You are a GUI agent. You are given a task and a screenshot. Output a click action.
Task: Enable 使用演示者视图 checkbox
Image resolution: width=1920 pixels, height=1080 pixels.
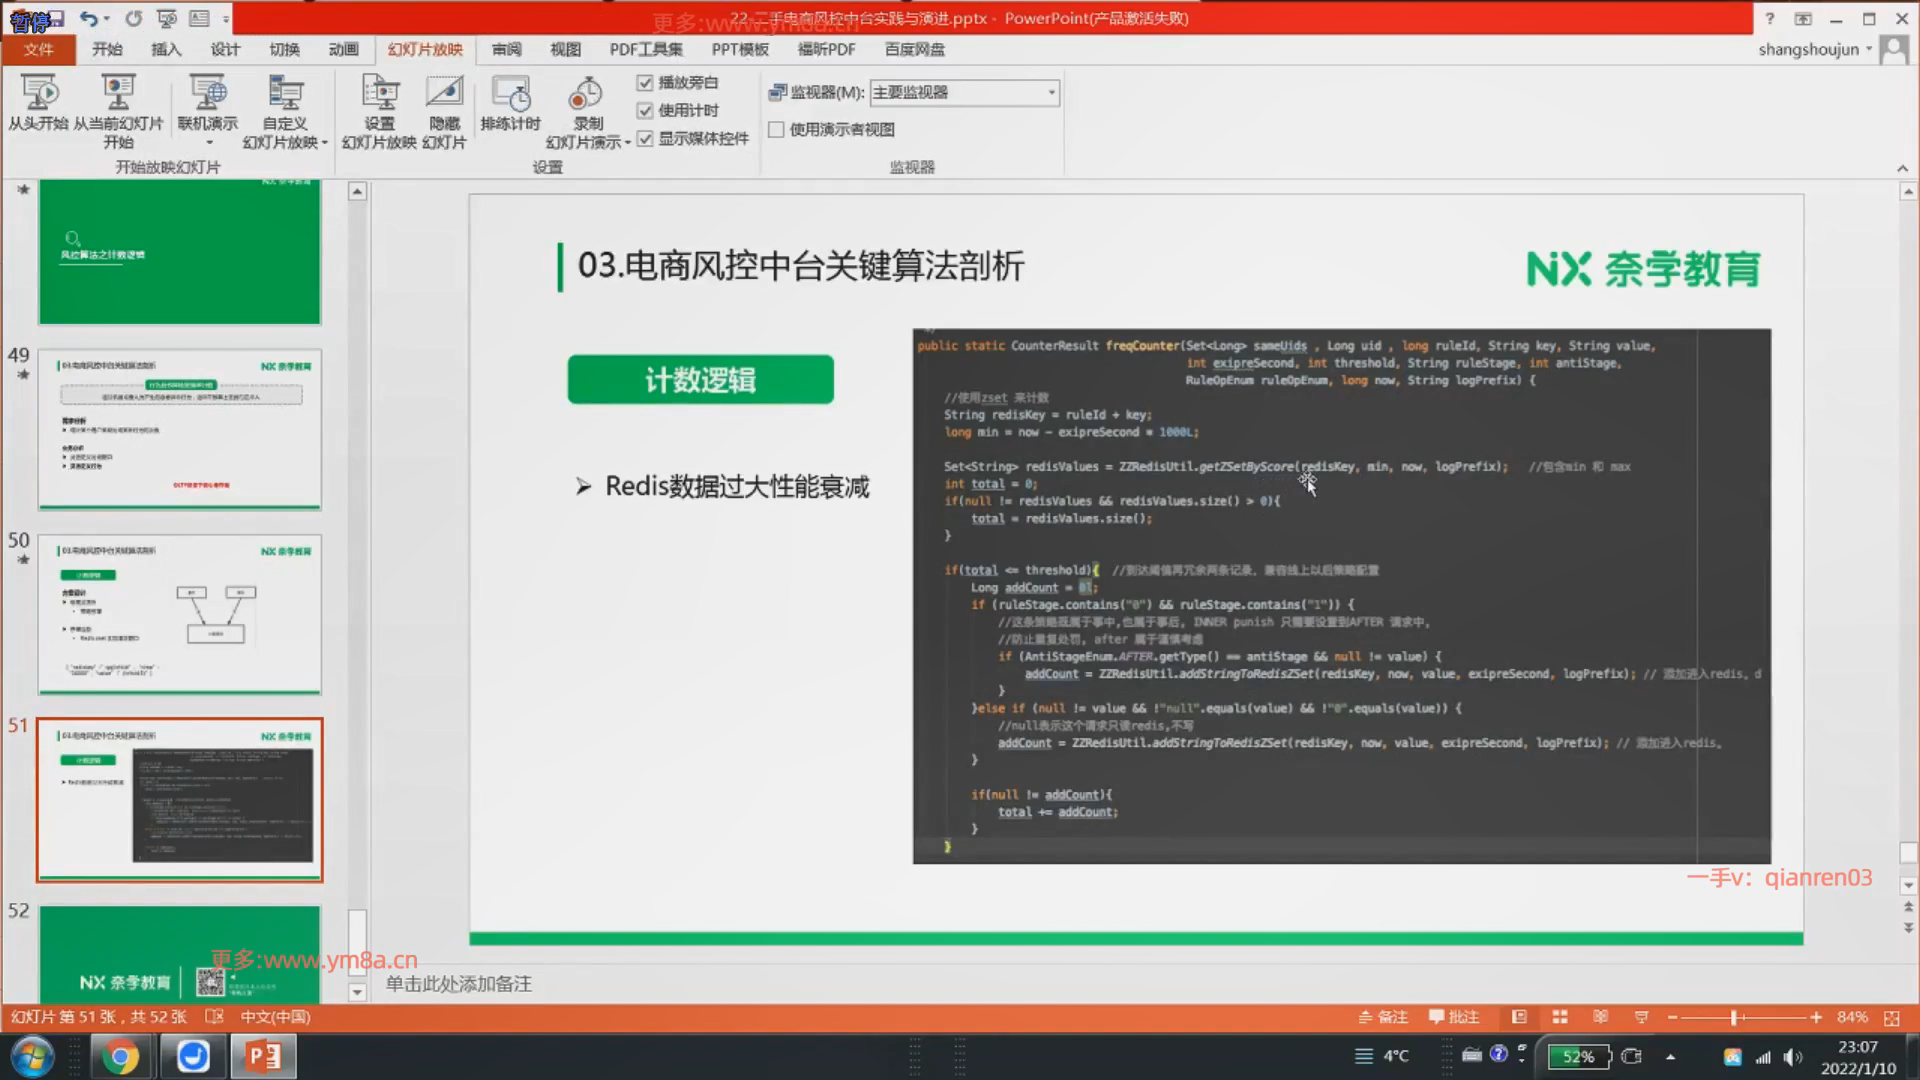(x=776, y=130)
